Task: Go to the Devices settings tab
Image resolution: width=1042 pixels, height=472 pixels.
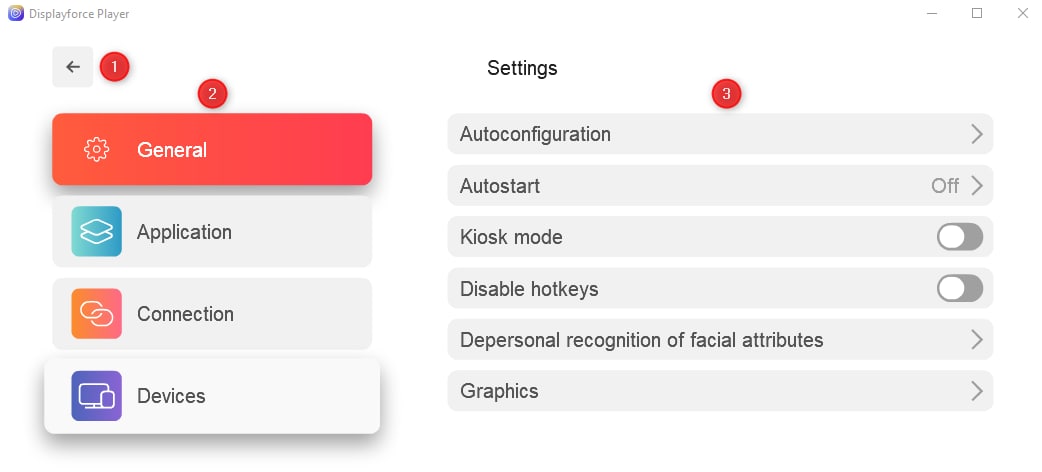Action: (x=212, y=396)
